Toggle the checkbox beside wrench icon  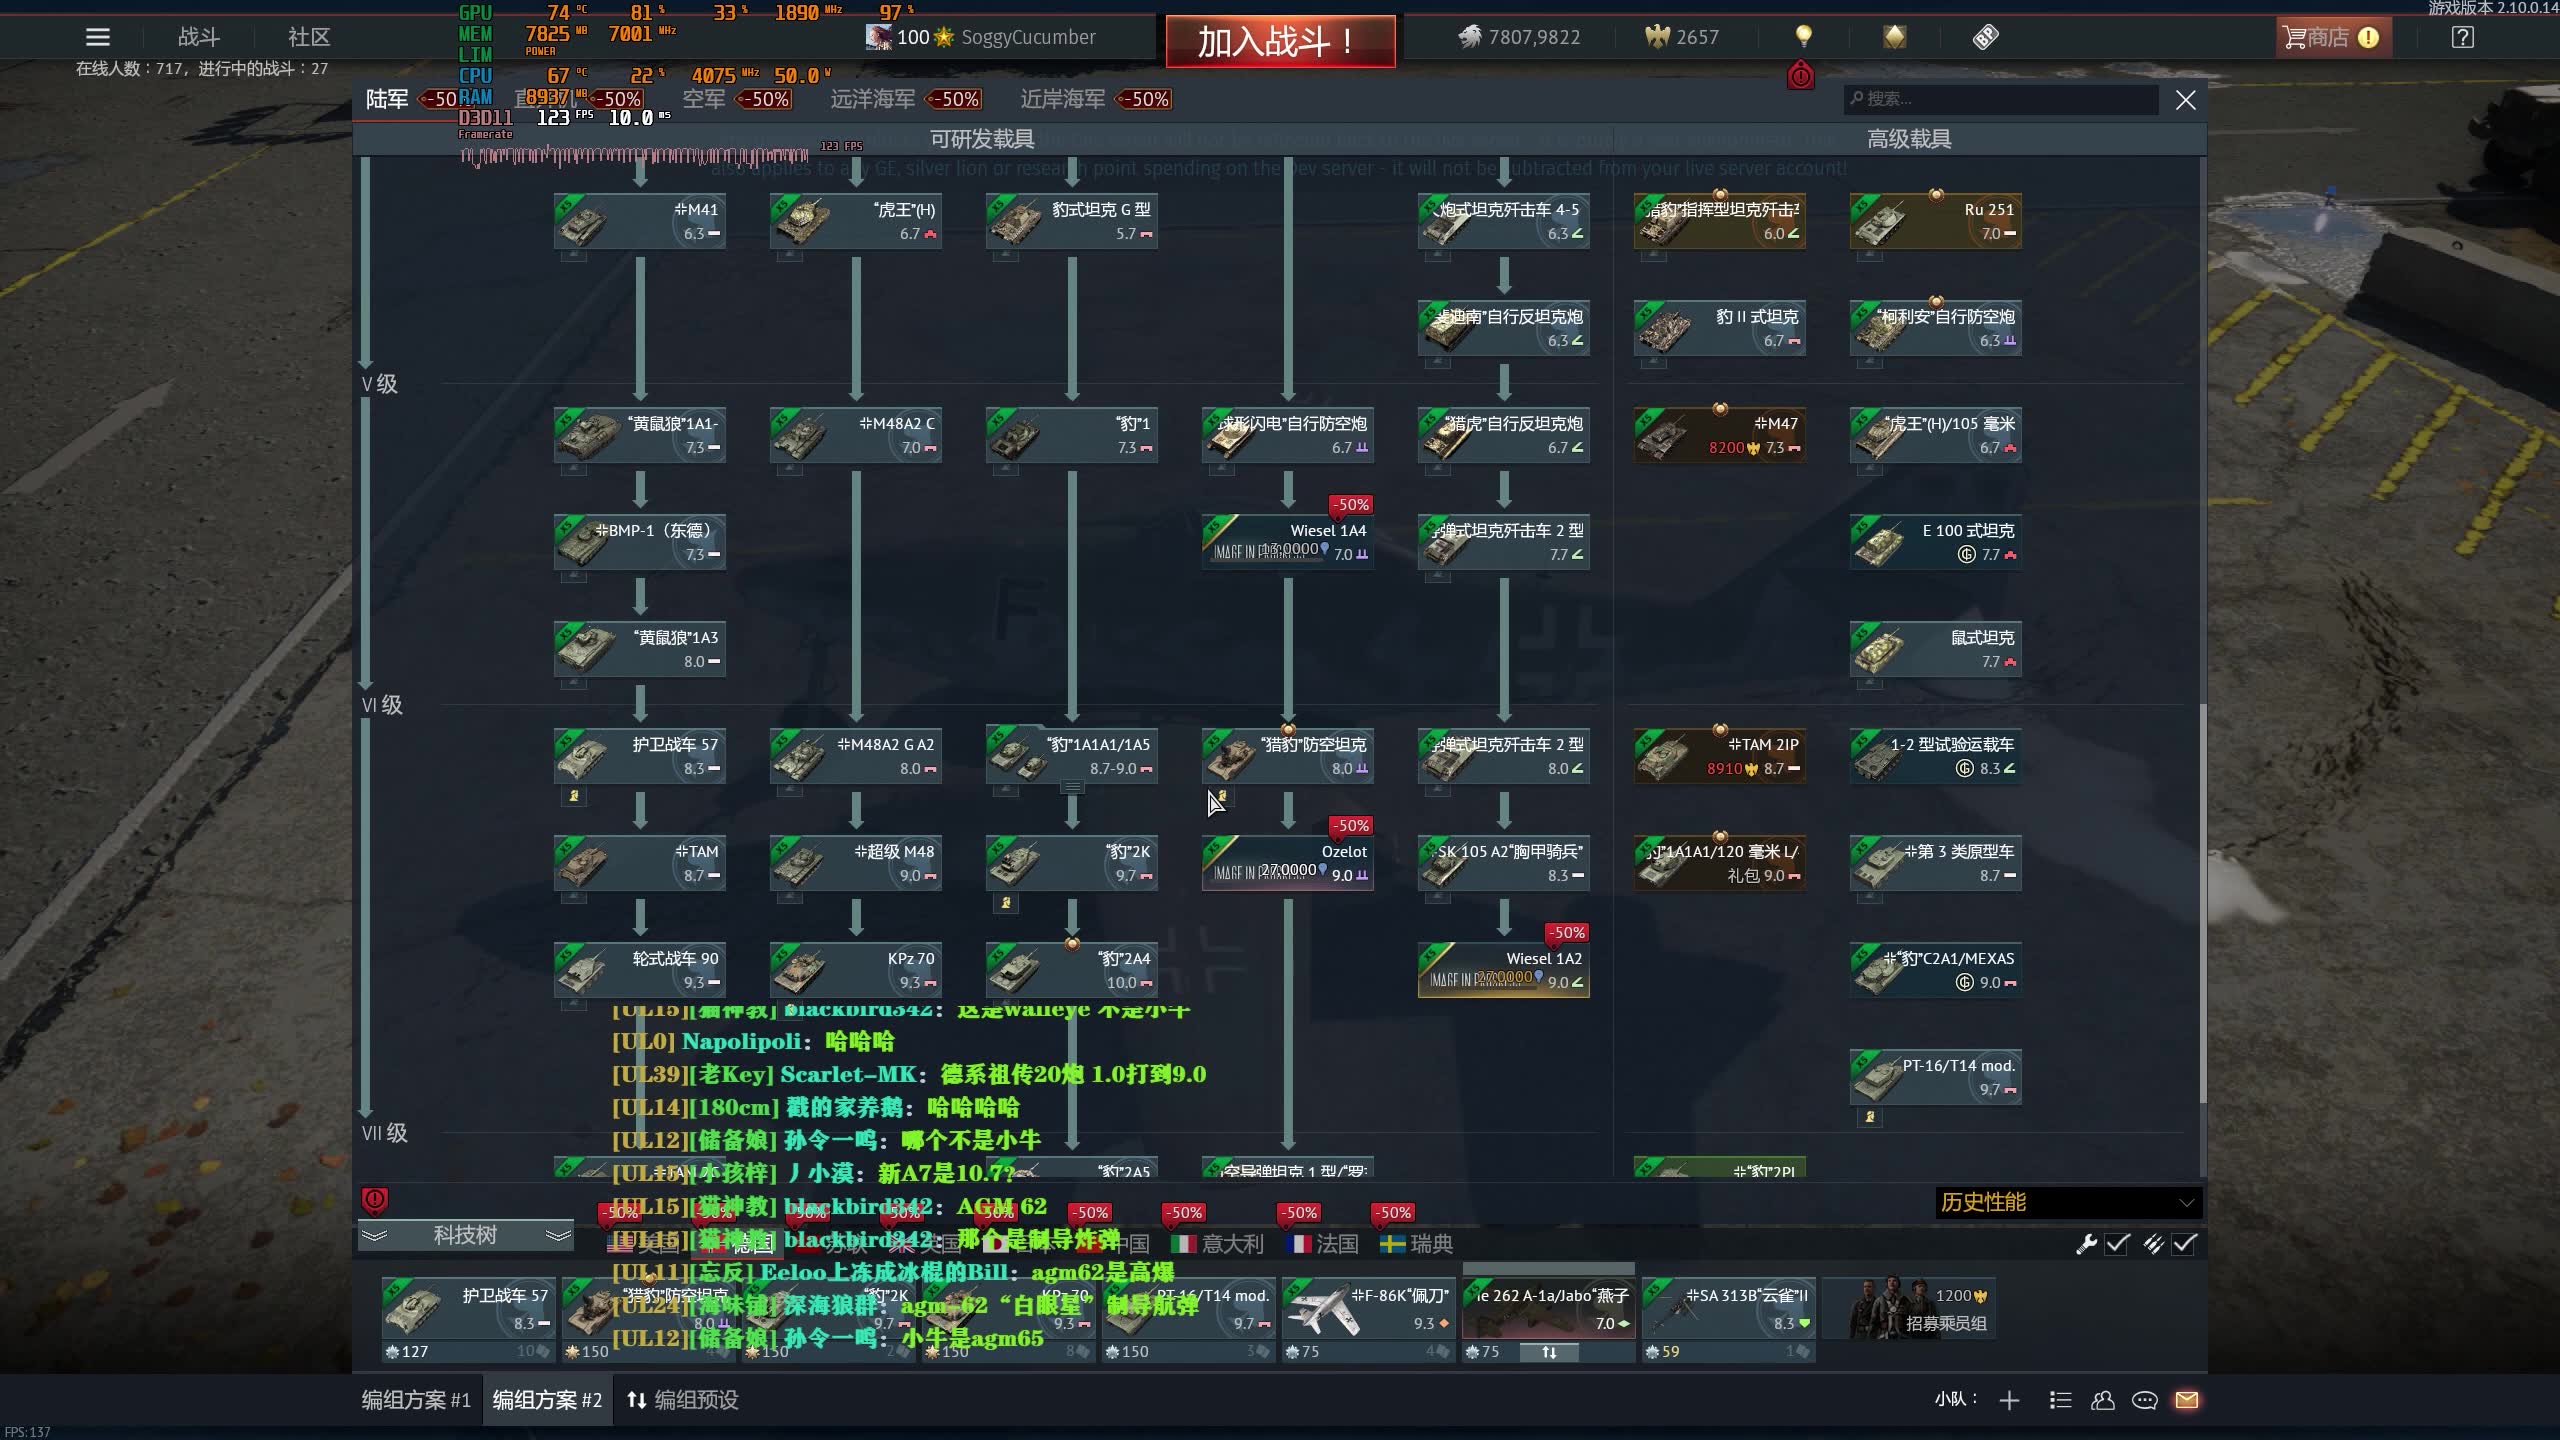tap(2117, 1244)
